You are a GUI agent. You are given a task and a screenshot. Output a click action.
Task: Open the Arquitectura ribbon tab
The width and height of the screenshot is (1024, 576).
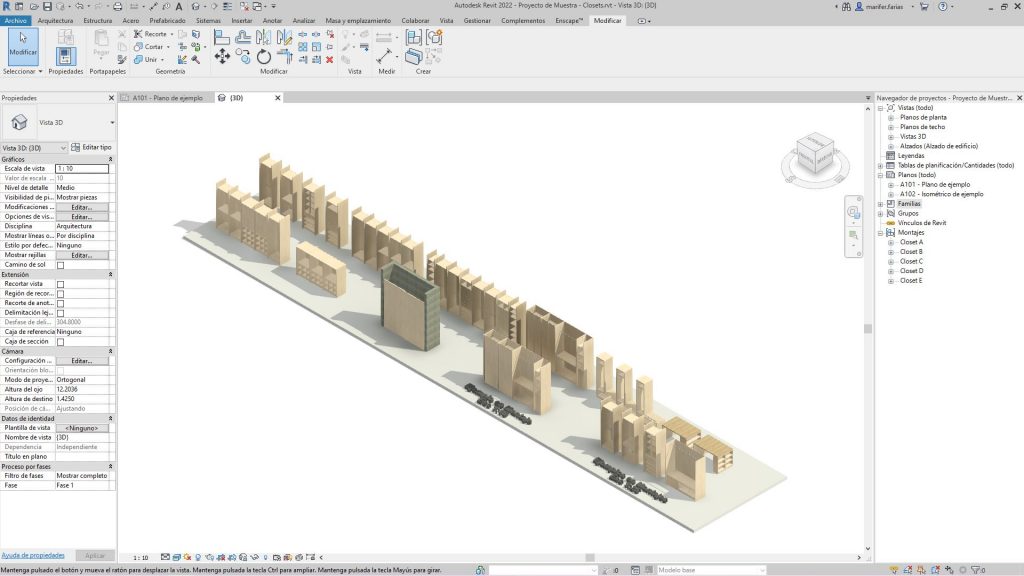tap(56, 20)
